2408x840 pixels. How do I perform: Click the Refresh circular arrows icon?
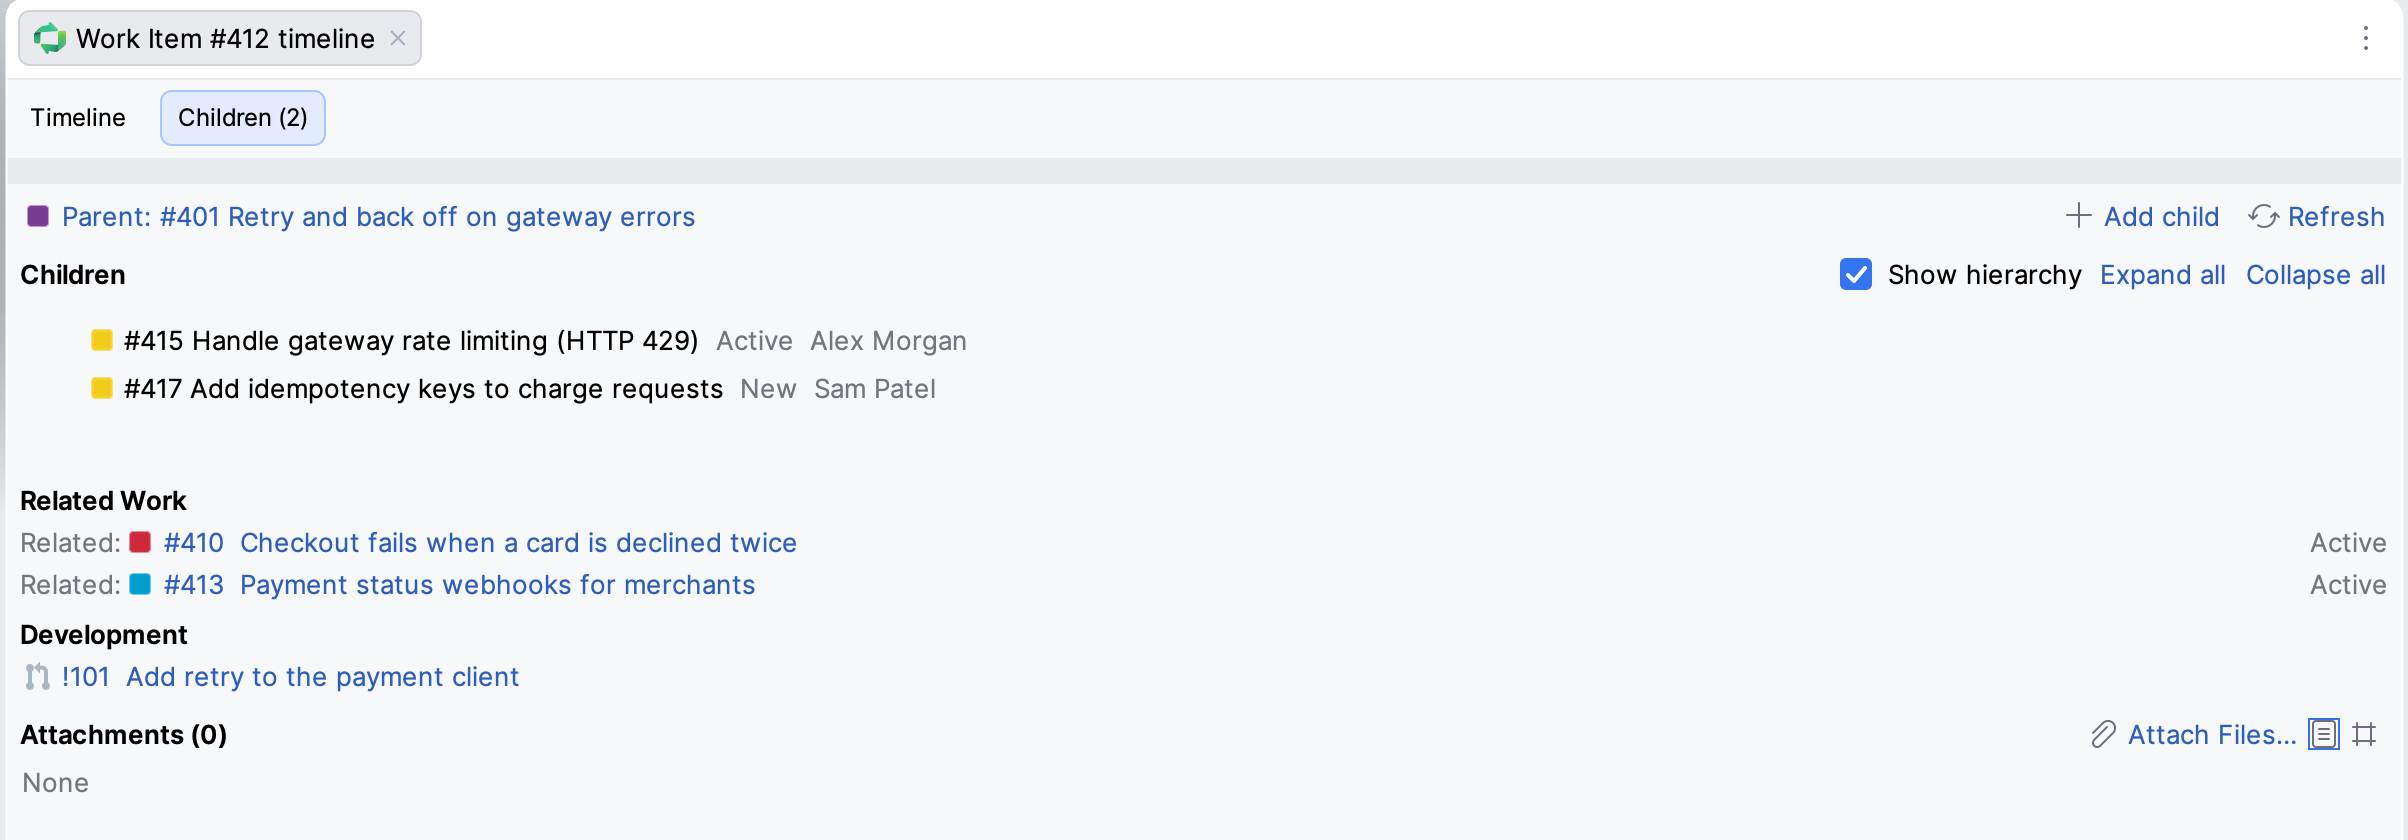[x=2263, y=216]
